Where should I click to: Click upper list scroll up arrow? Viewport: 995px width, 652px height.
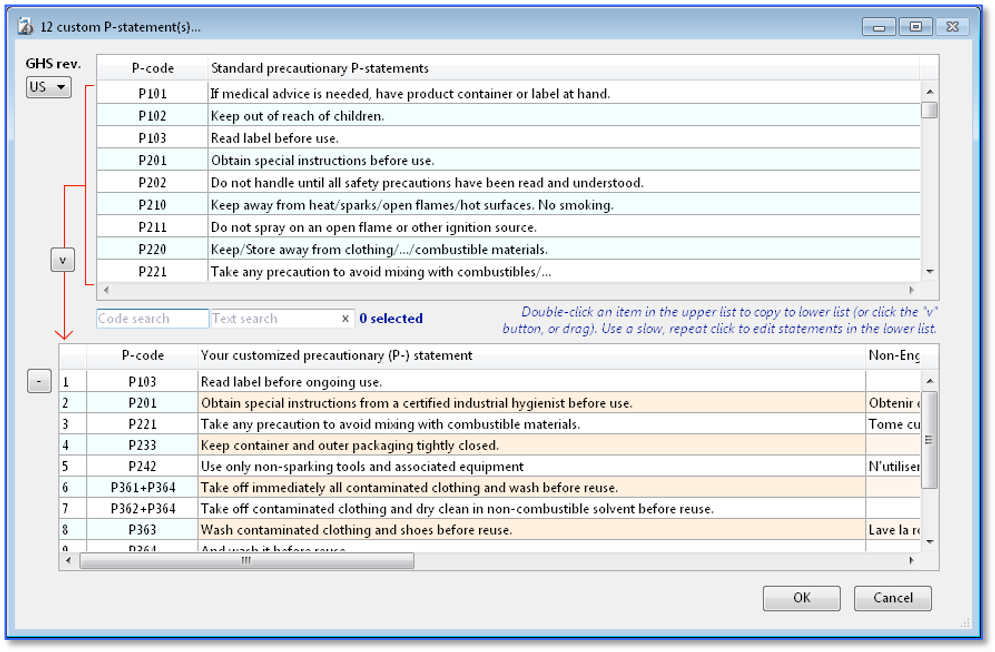(930, 91)
